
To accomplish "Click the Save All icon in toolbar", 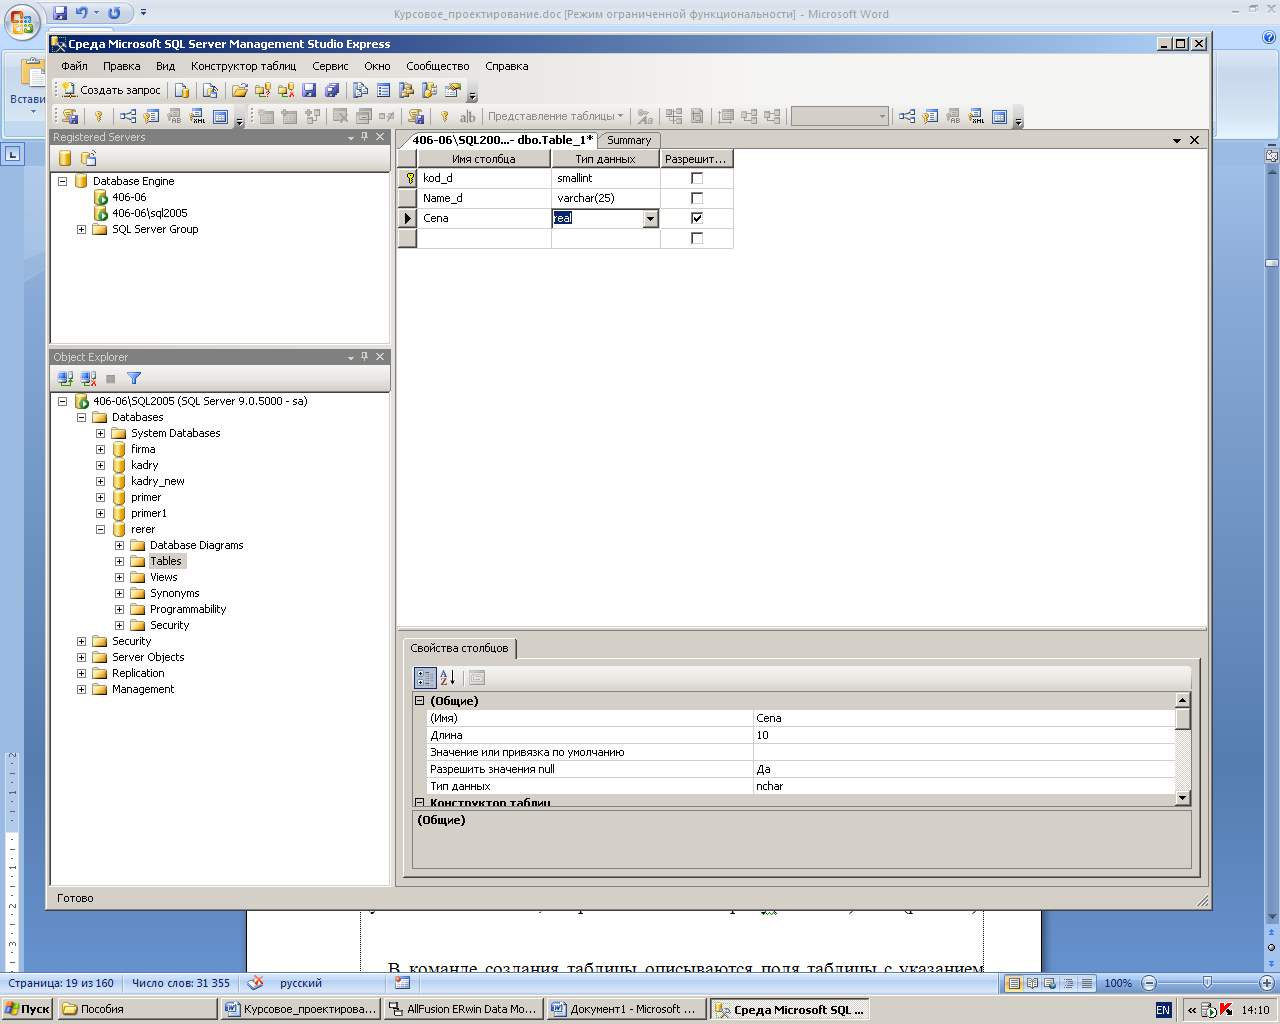I will click(332, 90).
